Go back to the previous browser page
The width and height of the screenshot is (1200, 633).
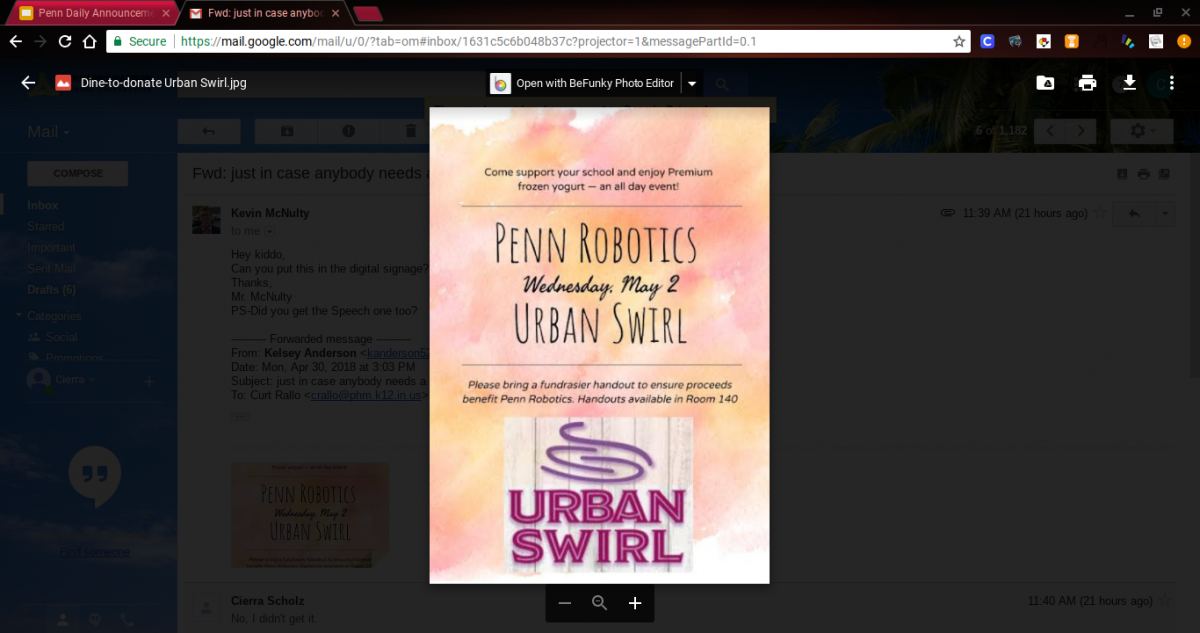tap(15, 41)
